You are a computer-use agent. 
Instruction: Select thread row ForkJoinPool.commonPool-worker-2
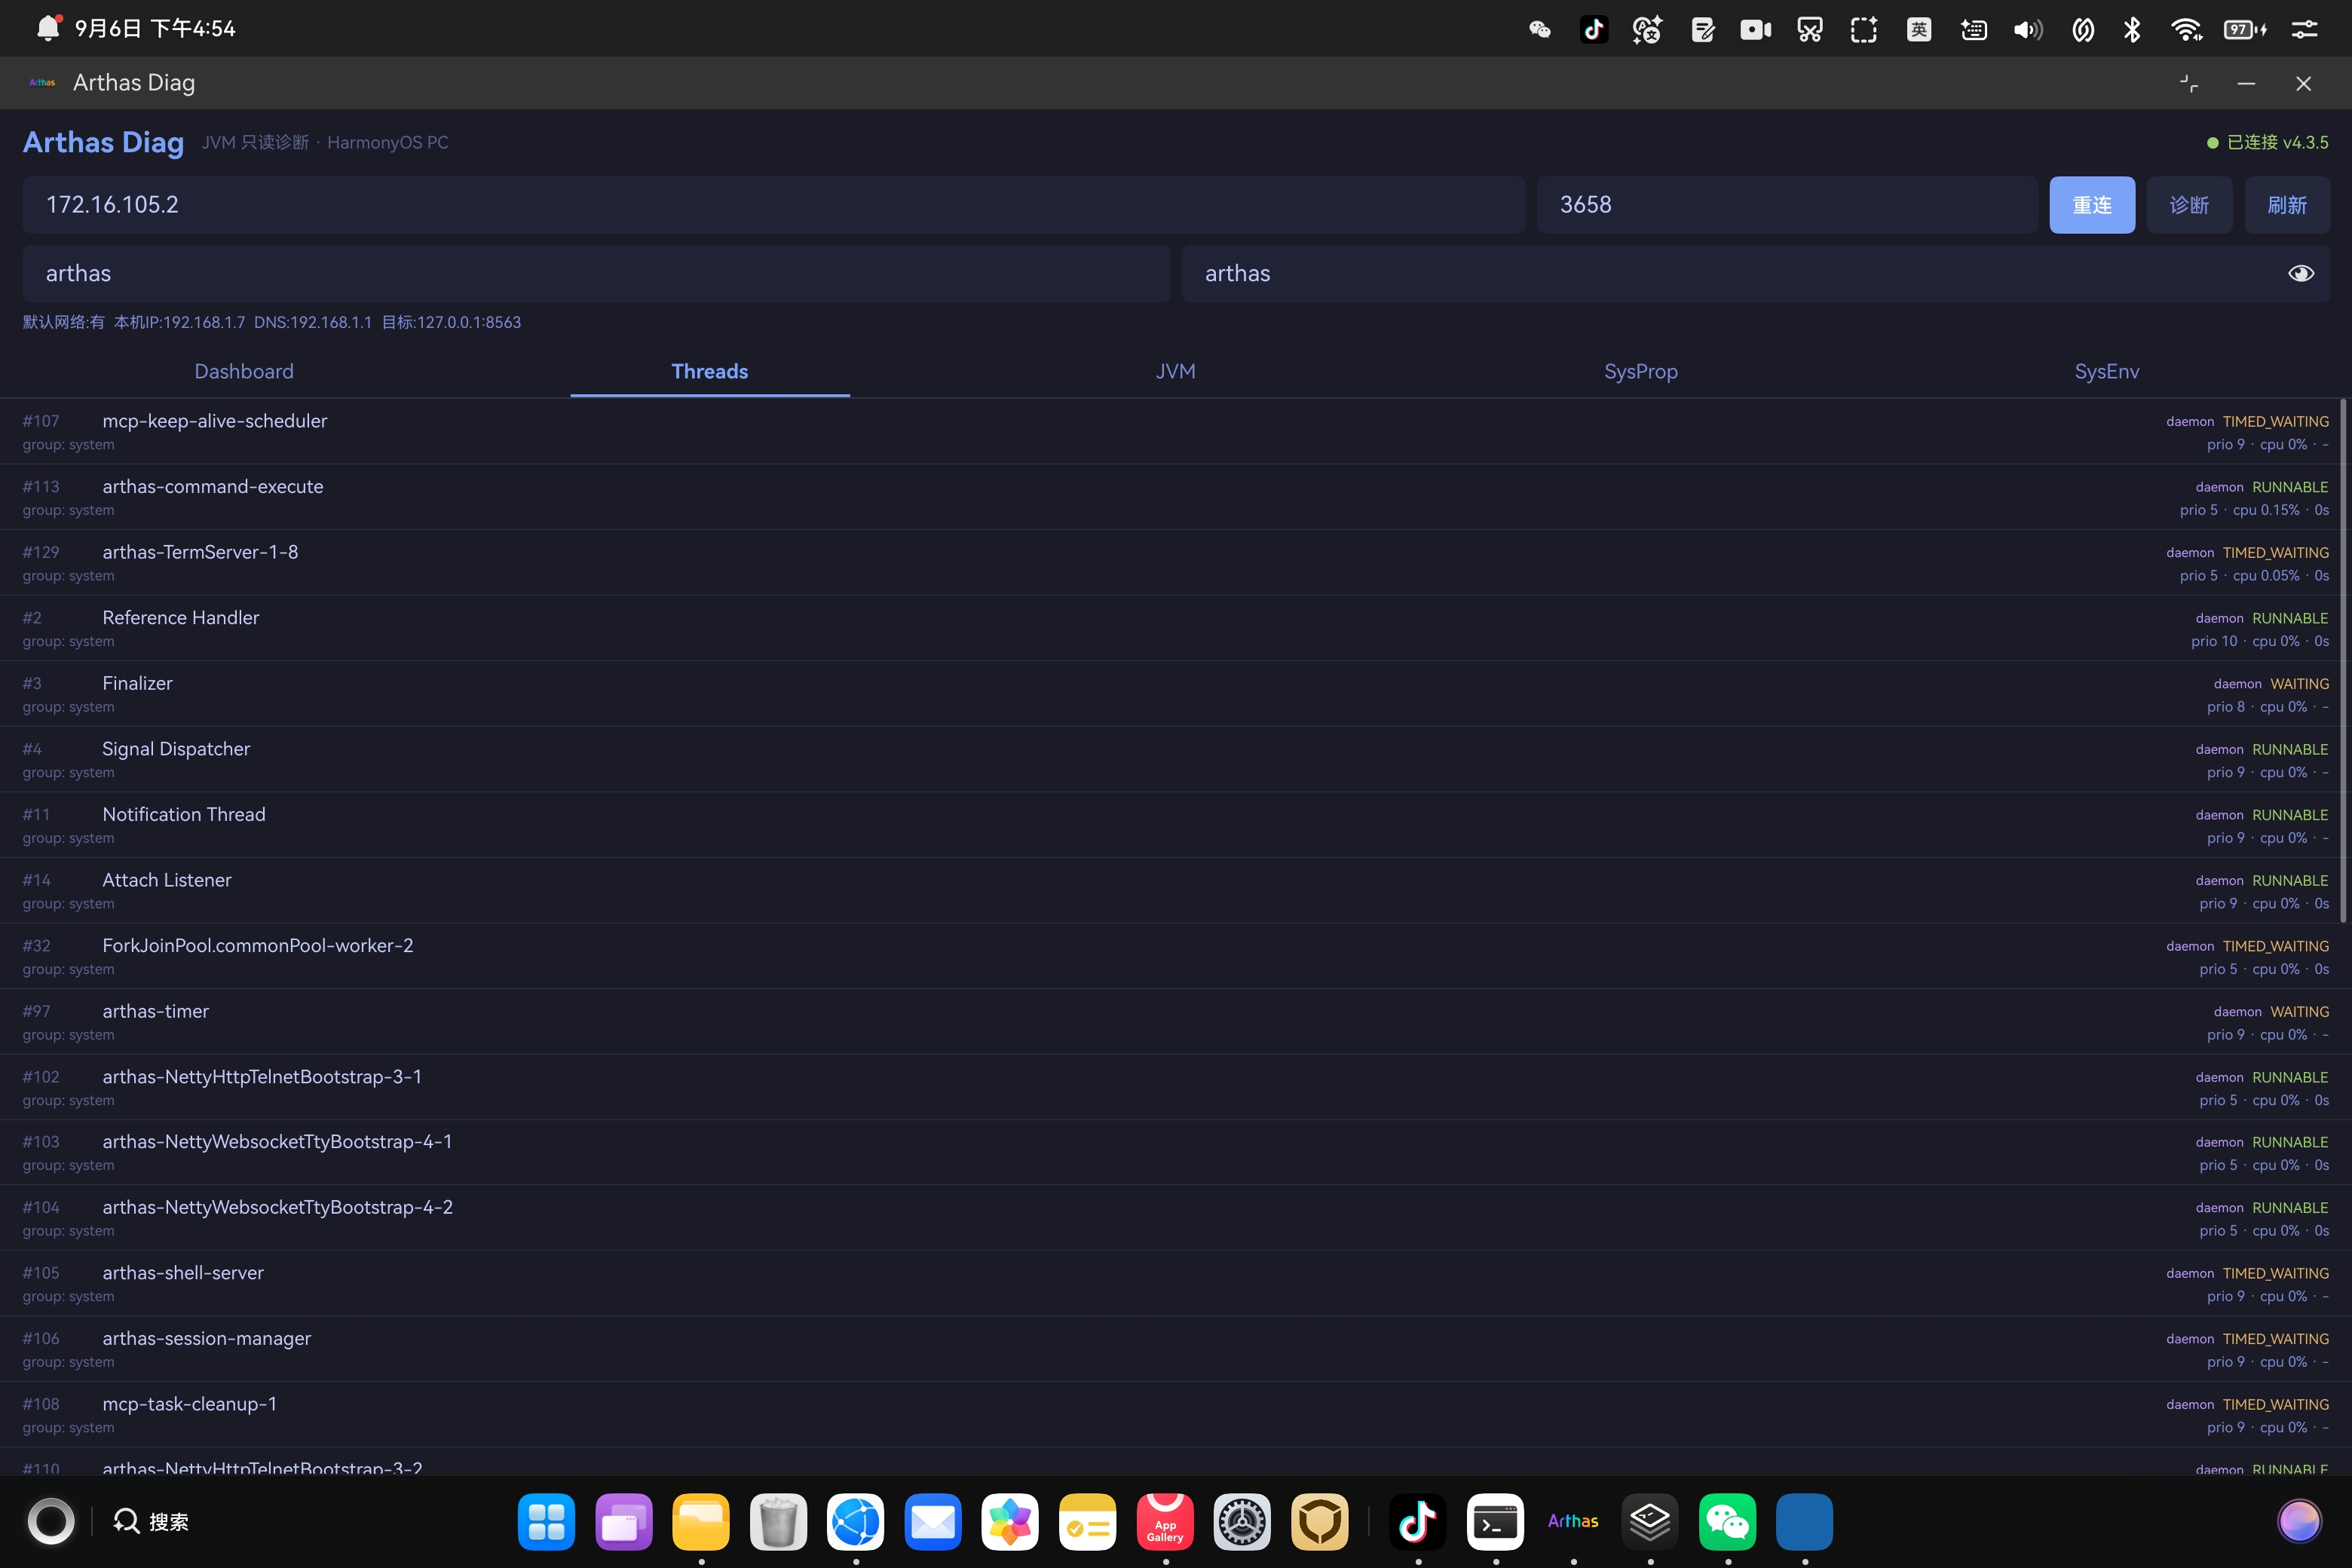(1176, 956)
